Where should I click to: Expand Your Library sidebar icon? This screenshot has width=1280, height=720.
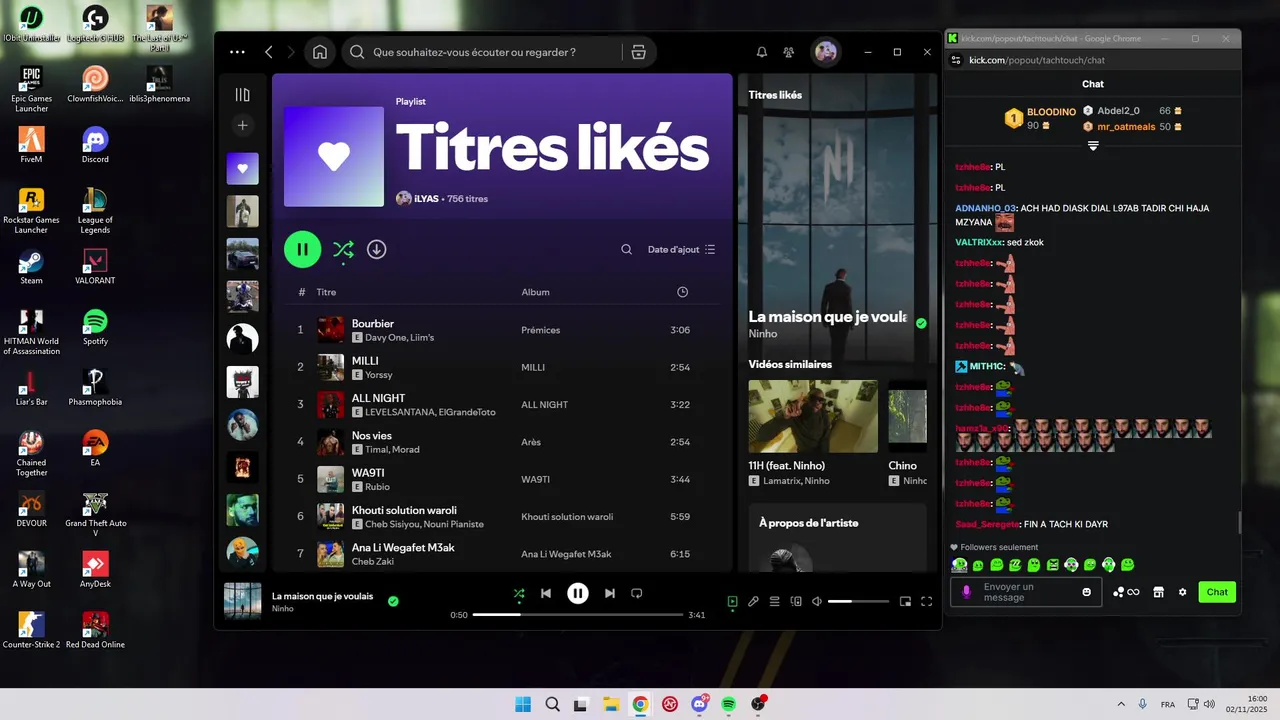[x=242, y=94]
